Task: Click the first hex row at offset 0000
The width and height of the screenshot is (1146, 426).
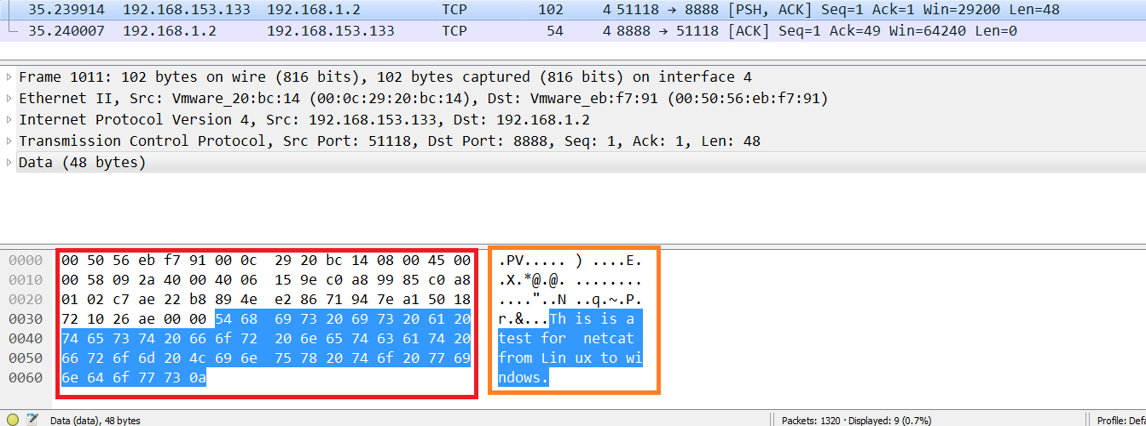Action: tap(265, 261)
